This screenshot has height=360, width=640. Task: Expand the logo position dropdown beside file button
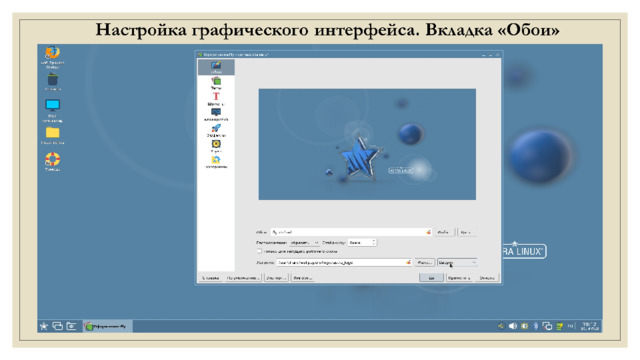click(457, 262)
